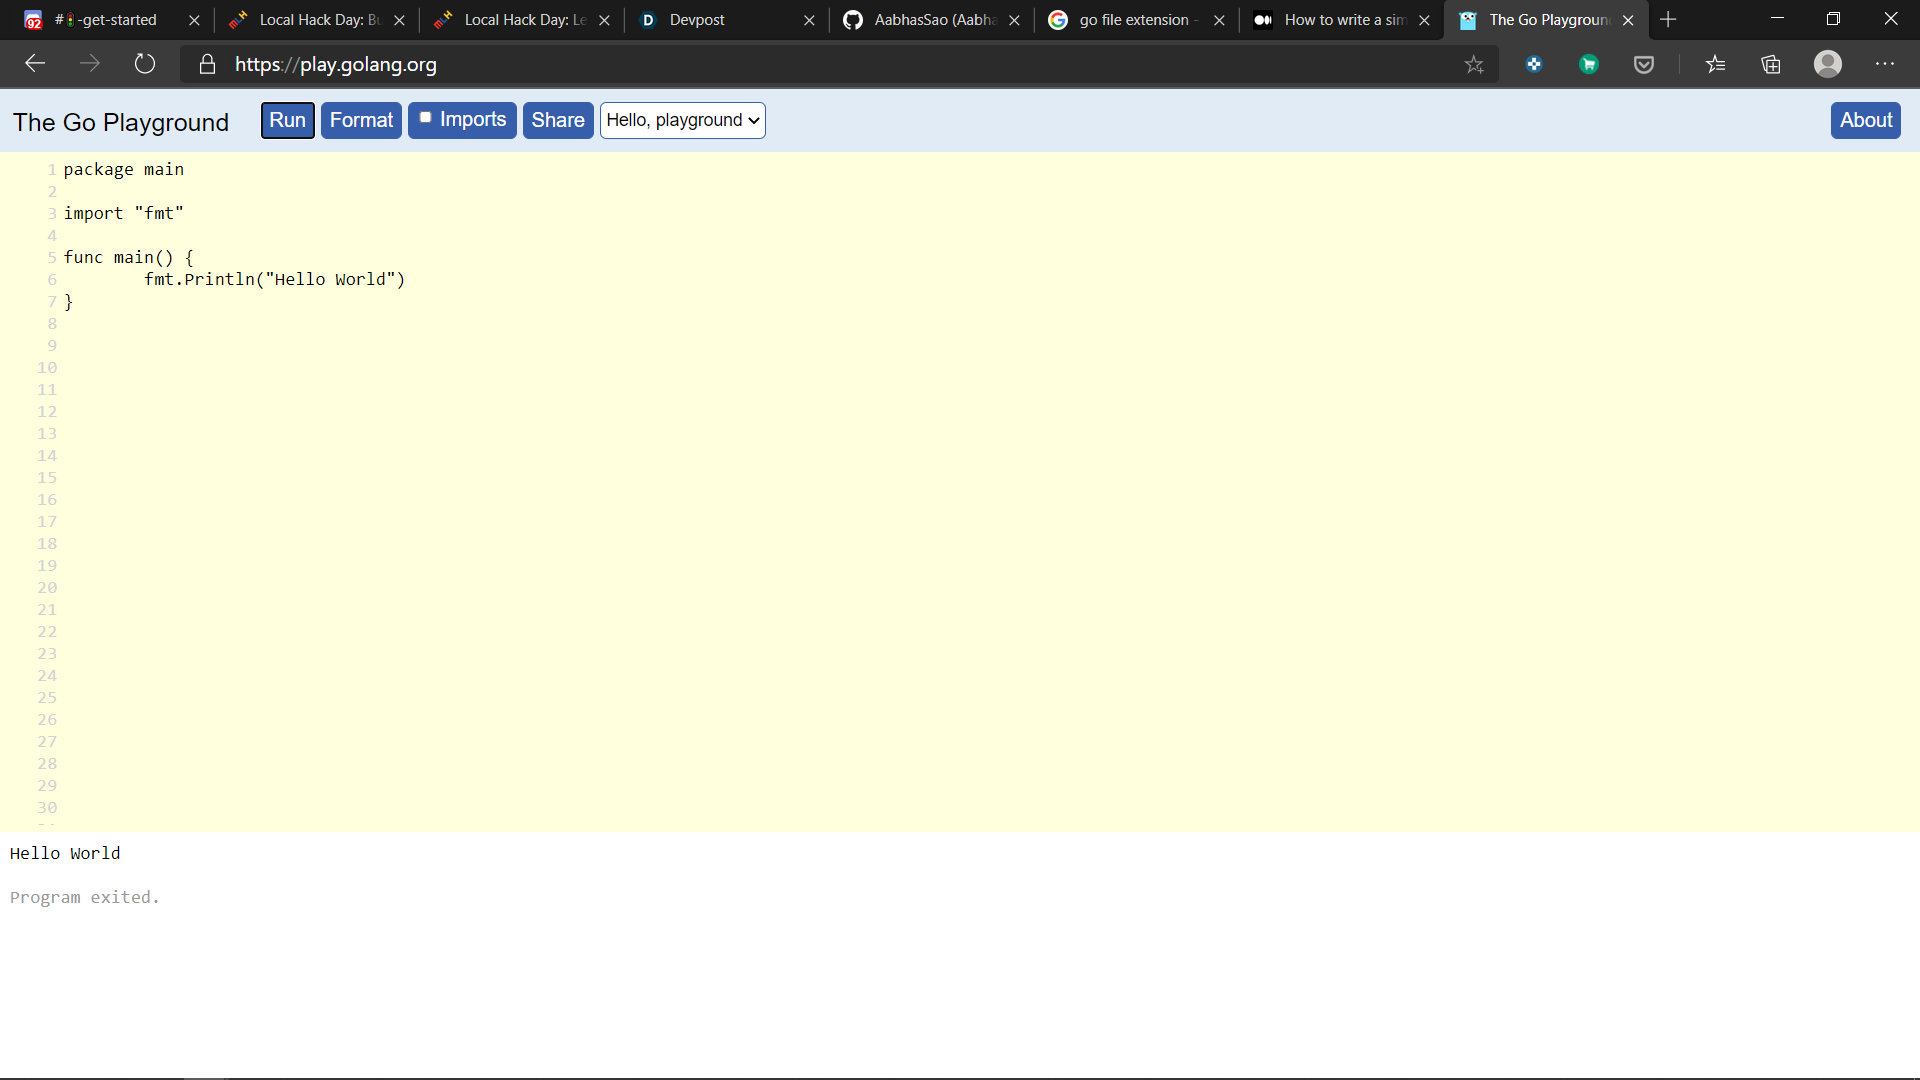Click the star to favorite this page

(x=1474, y=65)
